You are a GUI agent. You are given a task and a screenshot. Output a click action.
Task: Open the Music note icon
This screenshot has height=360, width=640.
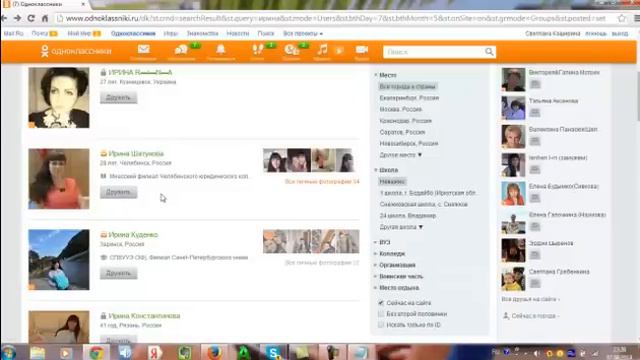pos(322,50)
